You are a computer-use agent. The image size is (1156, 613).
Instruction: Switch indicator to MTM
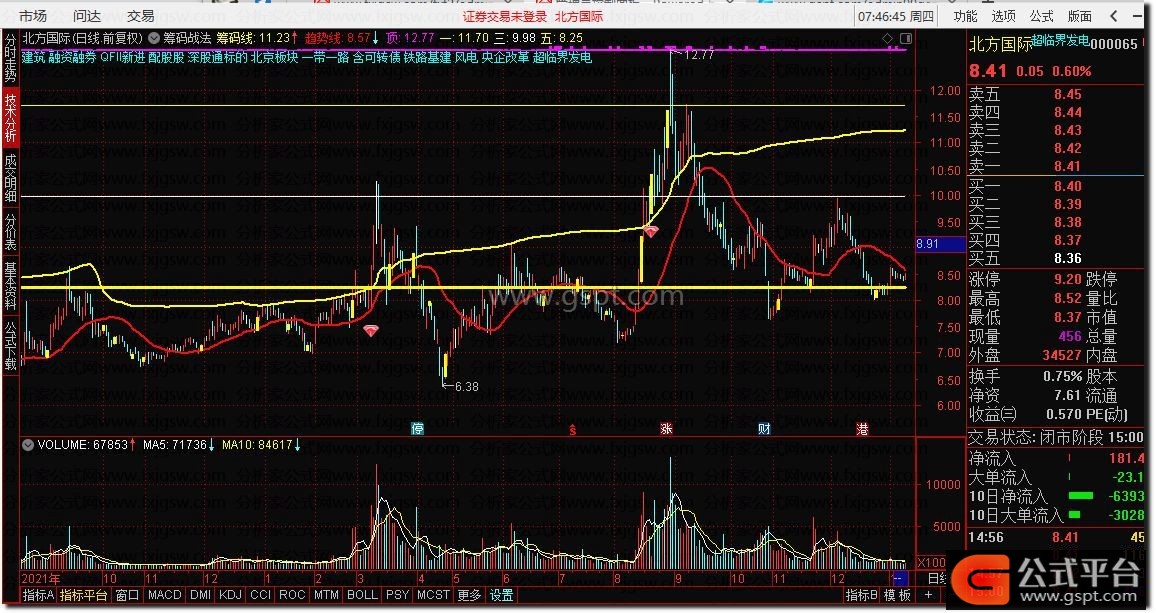pyautogui.click(x=326, y=595)
